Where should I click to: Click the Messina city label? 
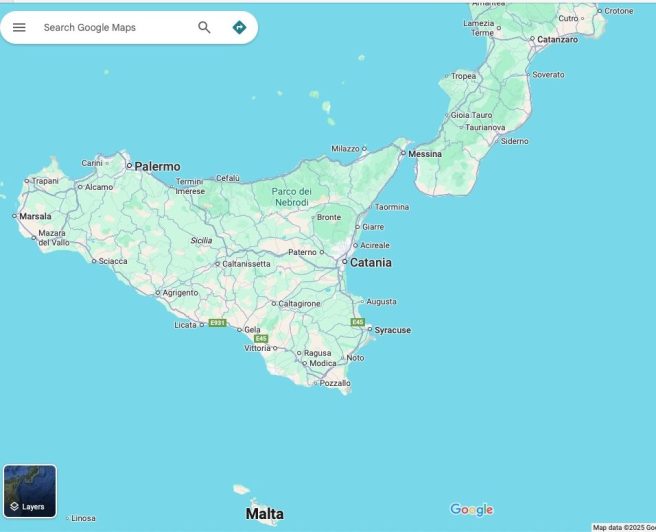point(424,154)
